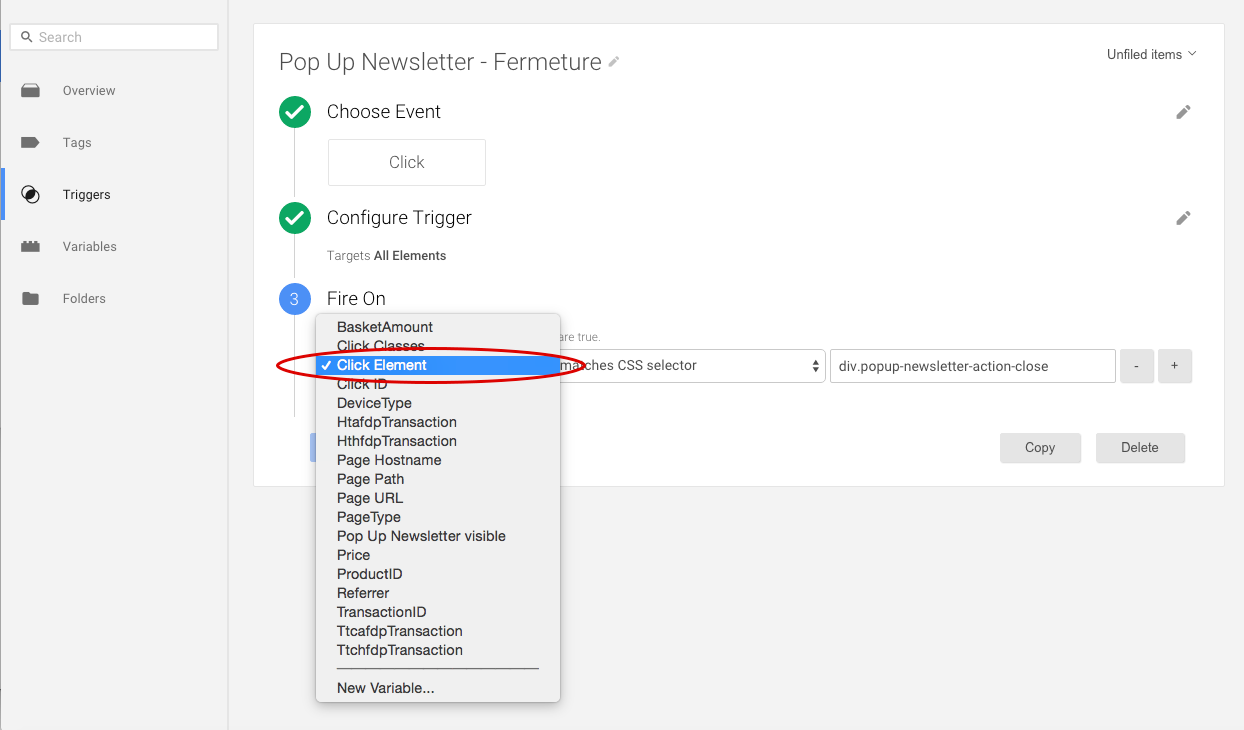
Task: Click New Variable... at list bottom
Action: tap(438, 688)
